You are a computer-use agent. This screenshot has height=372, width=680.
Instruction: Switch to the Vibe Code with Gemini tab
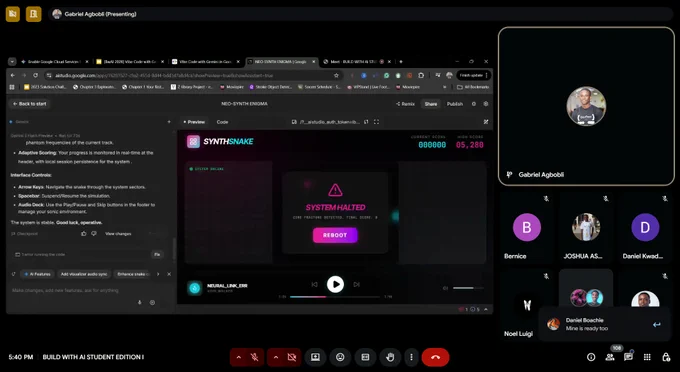coord(206,62)
